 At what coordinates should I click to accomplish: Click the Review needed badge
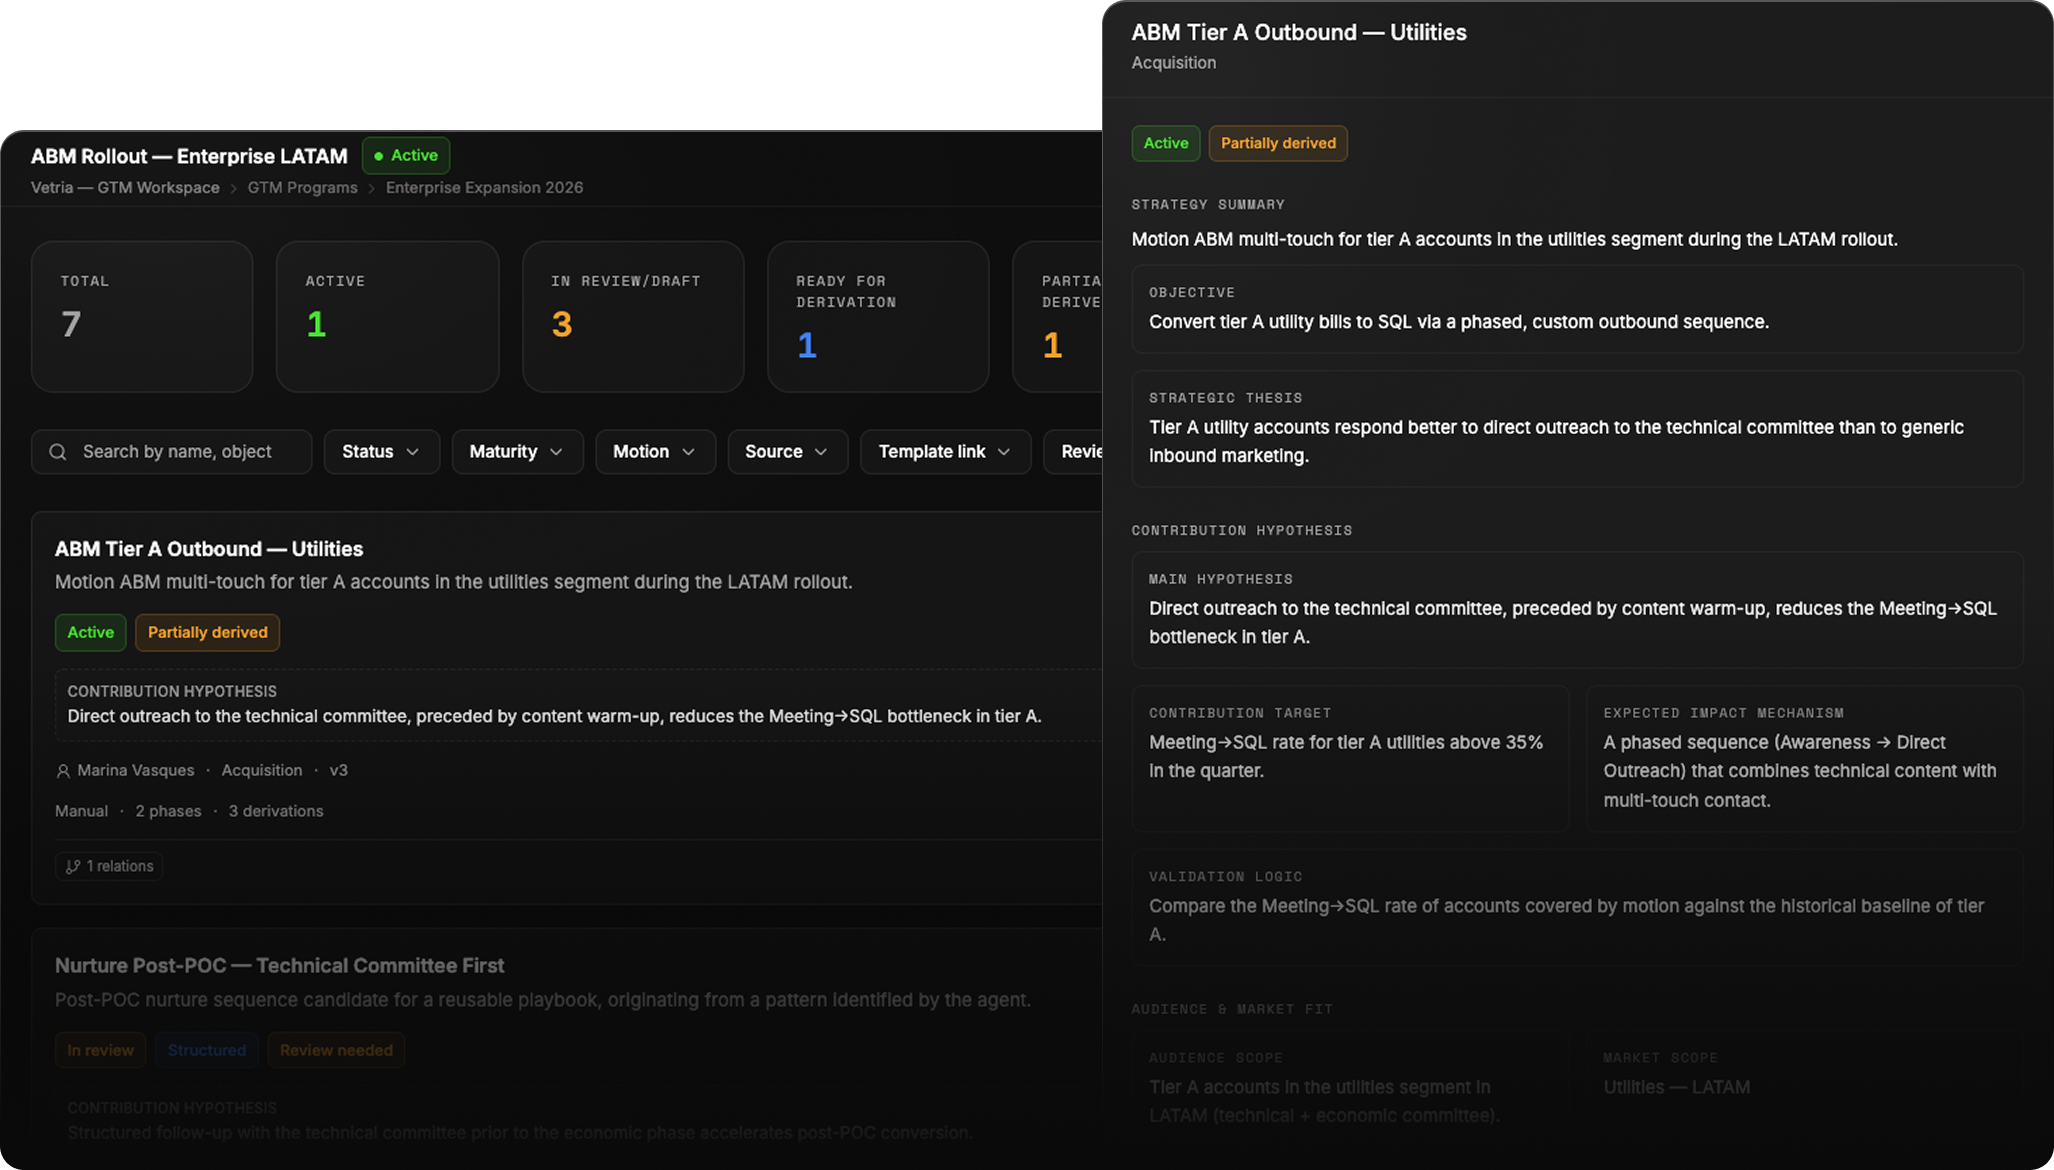[336, 1050]
